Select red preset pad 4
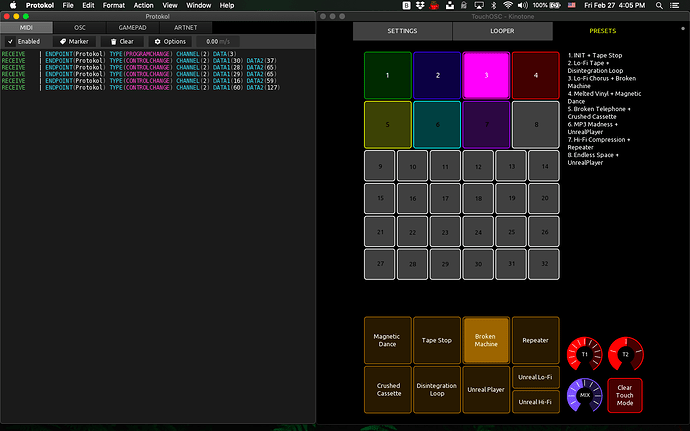This screenshot has height=431, width=690. click(x=535, y=75)
